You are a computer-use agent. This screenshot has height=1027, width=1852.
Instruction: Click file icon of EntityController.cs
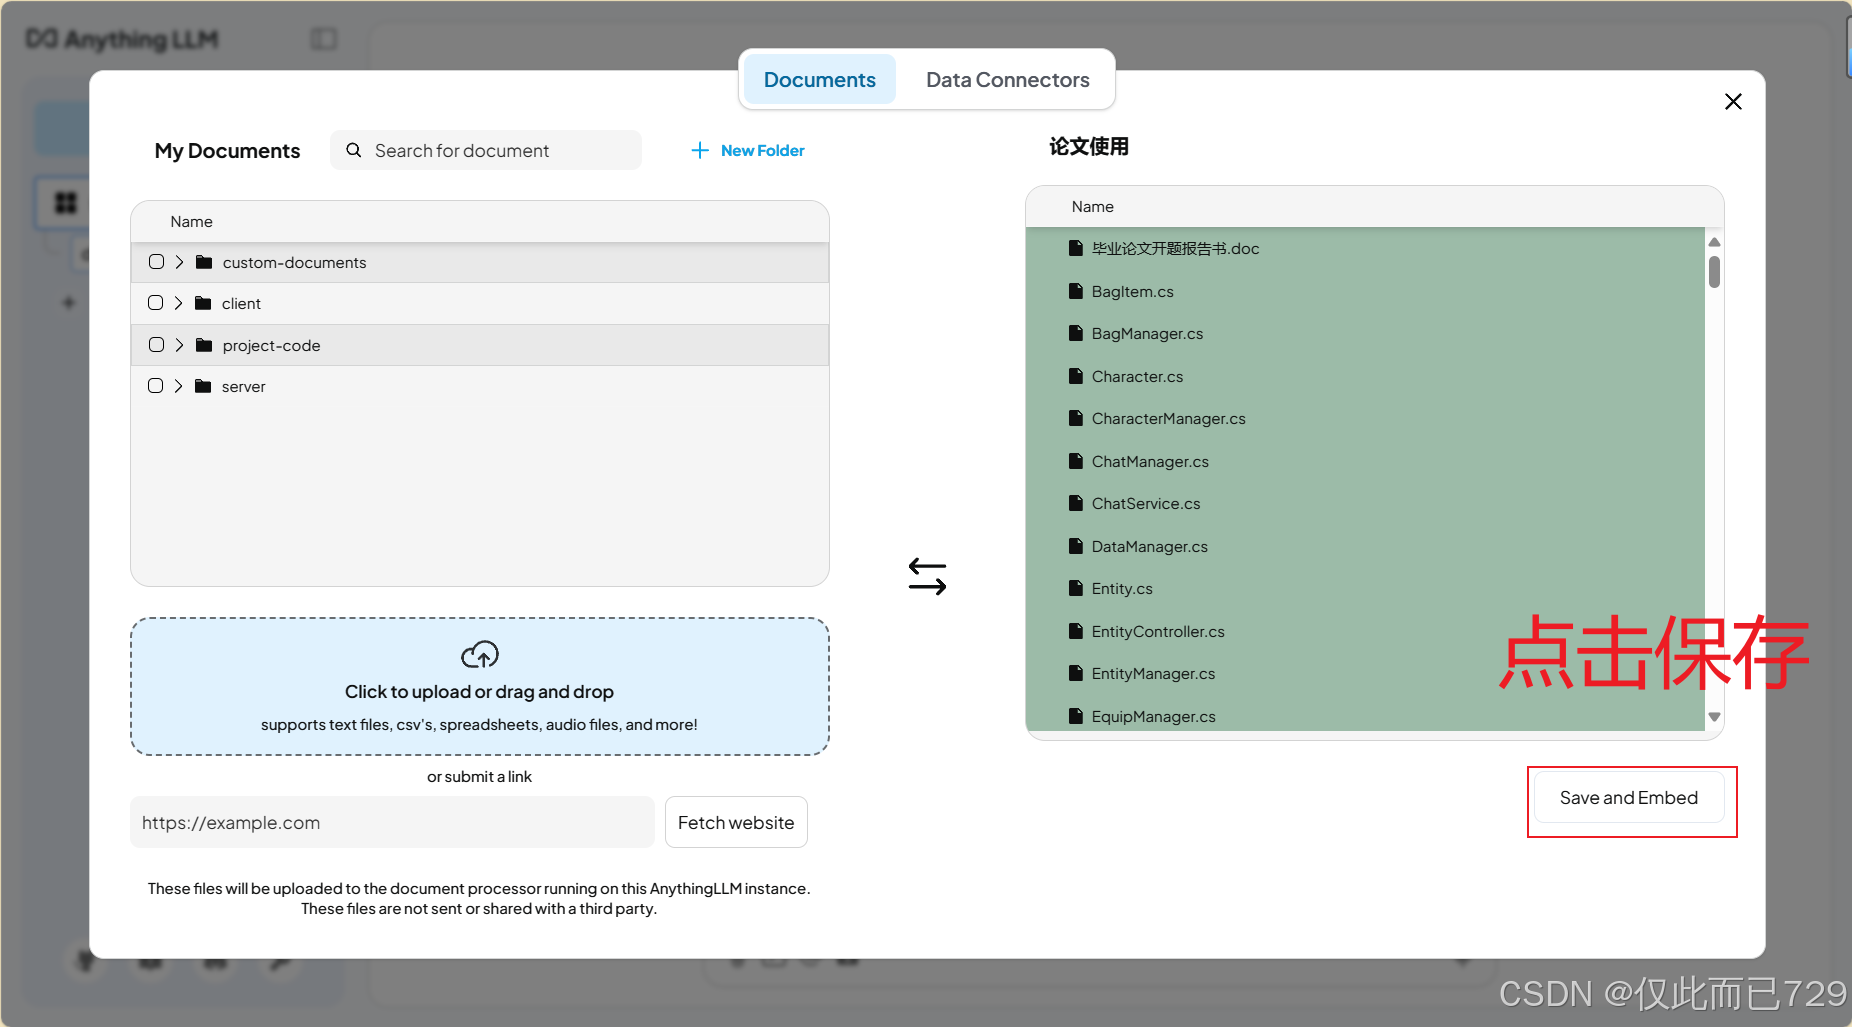(1076, 631)
